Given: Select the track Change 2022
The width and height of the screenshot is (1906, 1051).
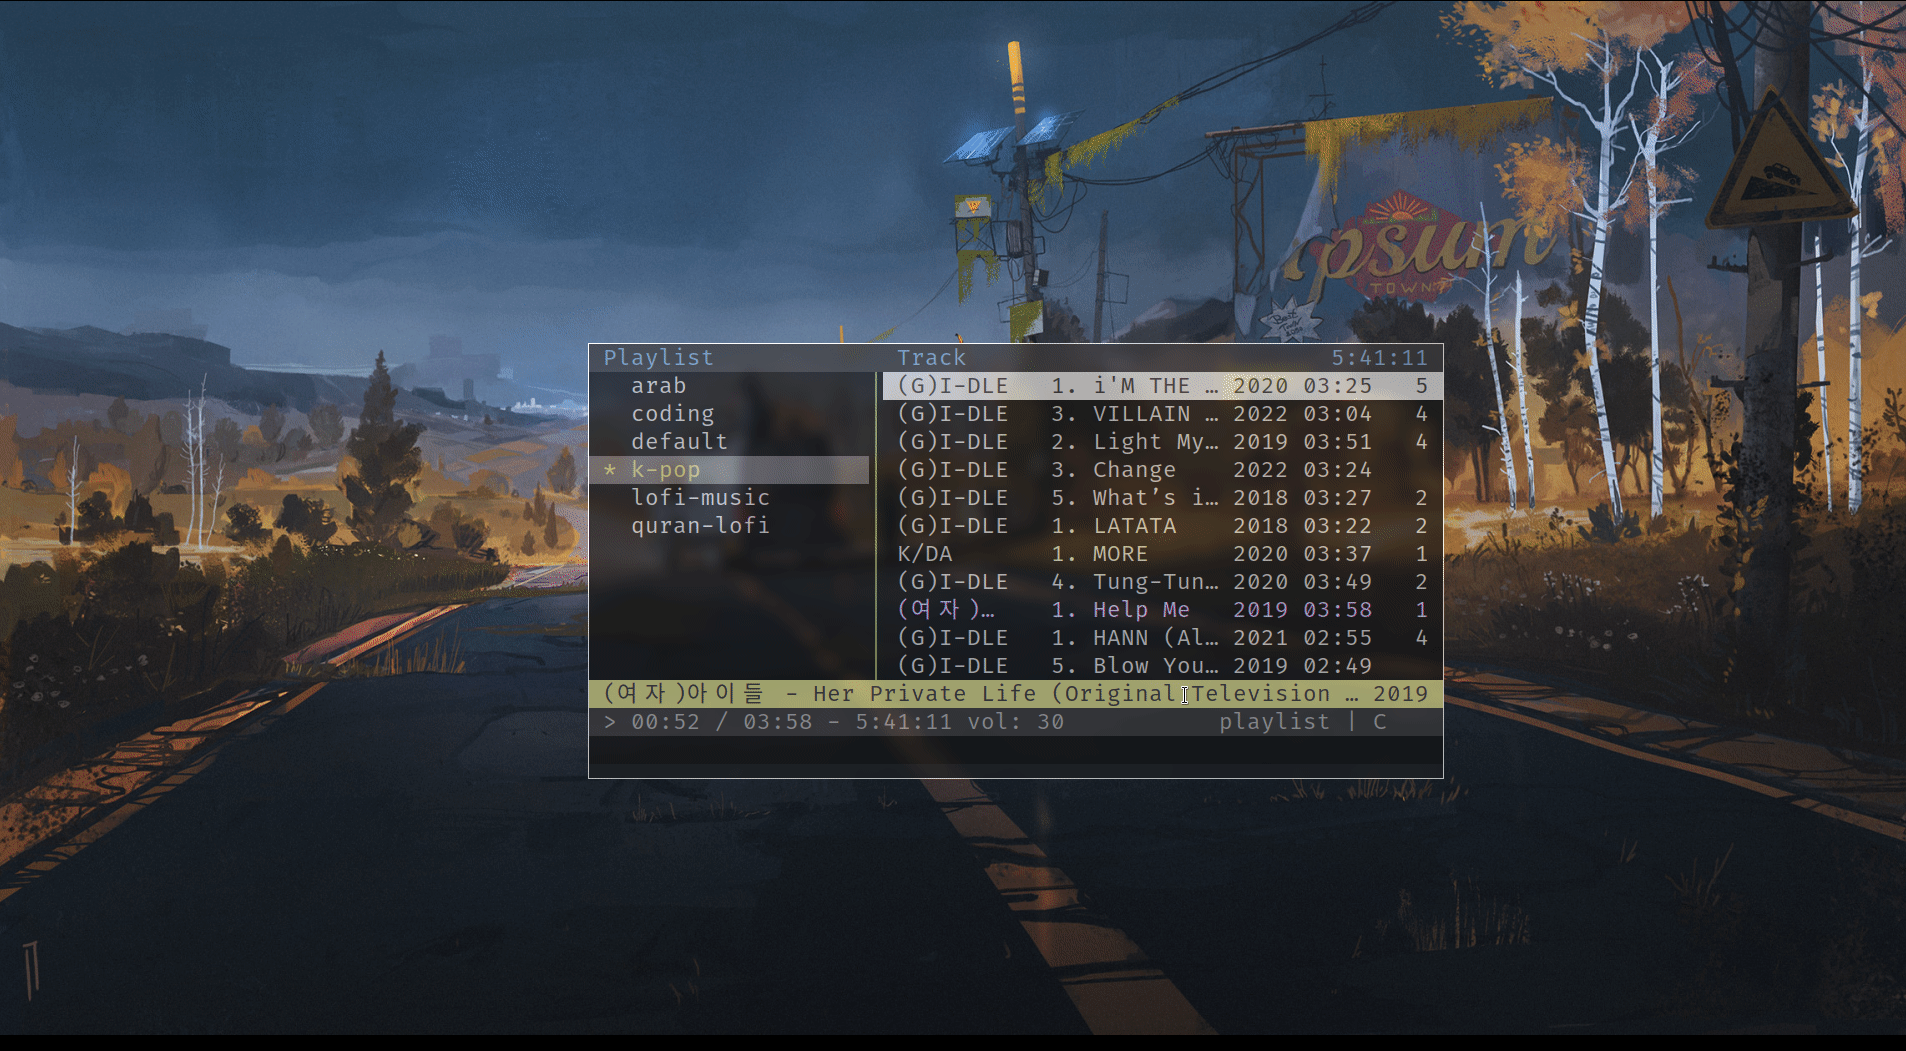Looking at the screenshot, I should click(1162, 470).
